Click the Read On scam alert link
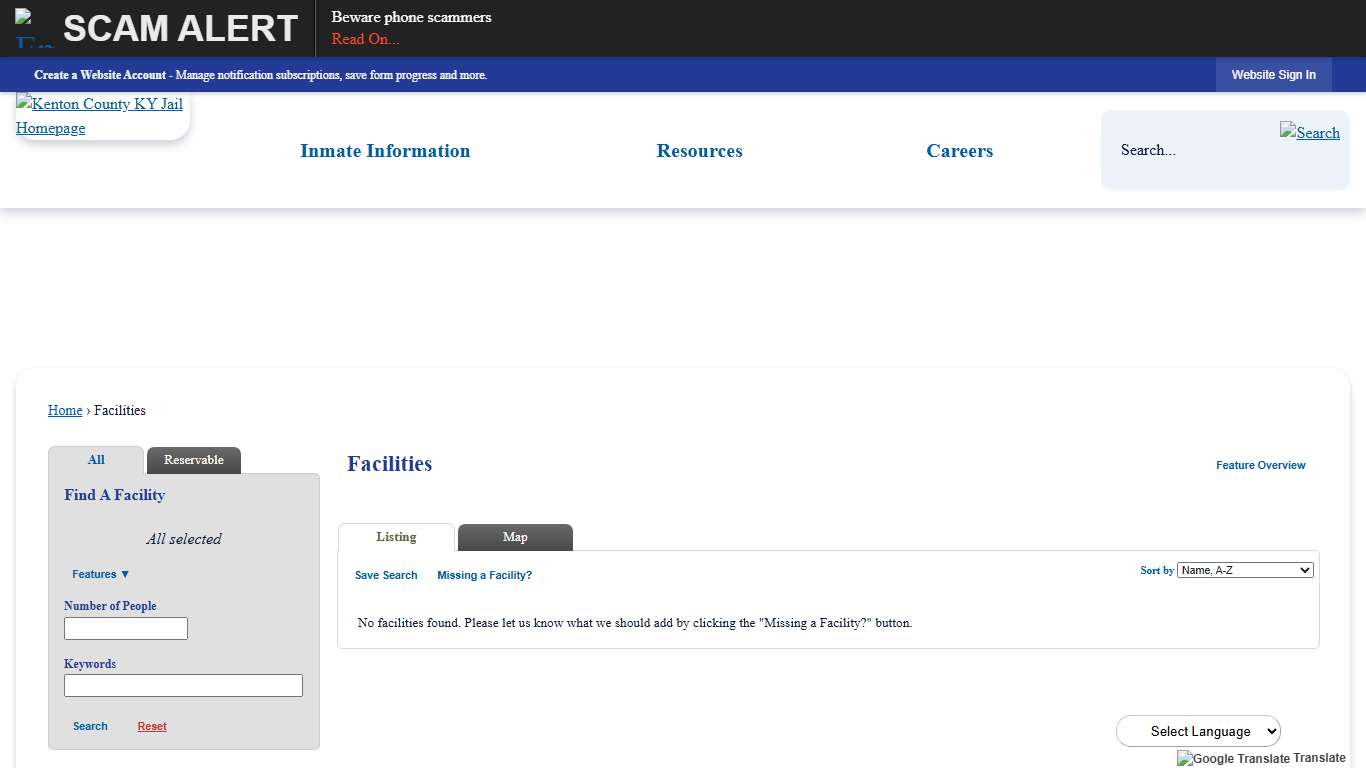 tap(364, 39)
